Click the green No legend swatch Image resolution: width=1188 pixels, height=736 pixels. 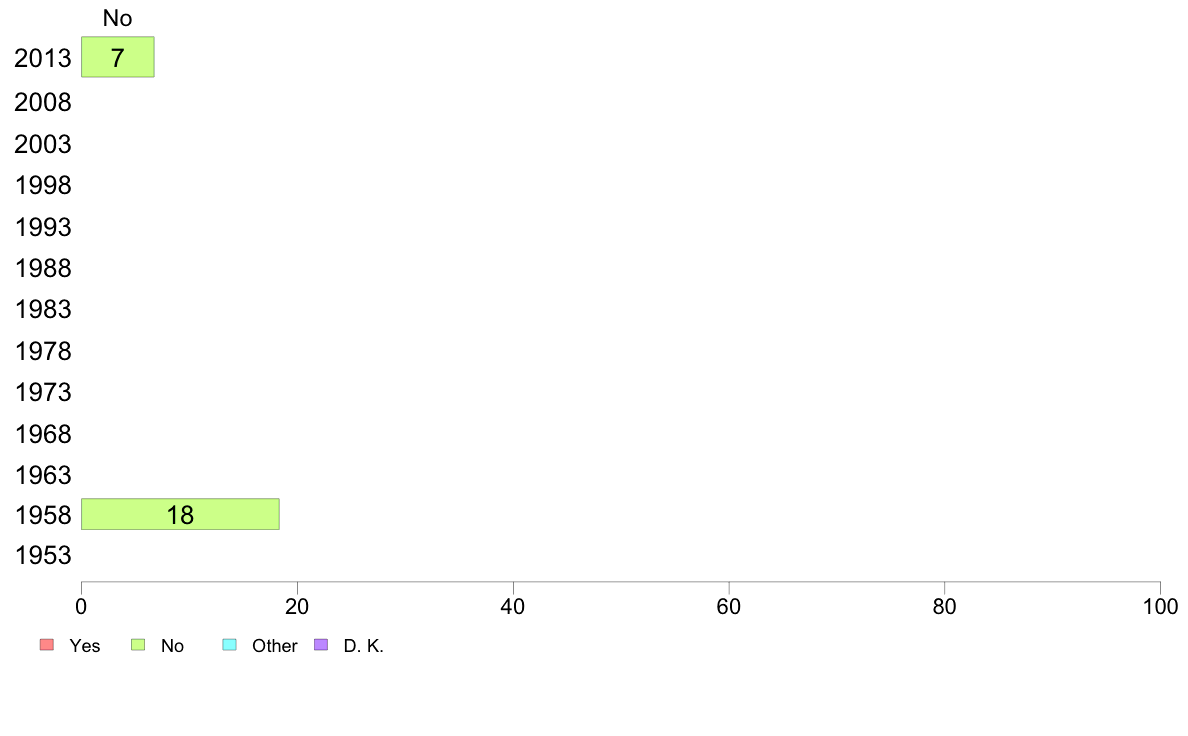[138, 645]
